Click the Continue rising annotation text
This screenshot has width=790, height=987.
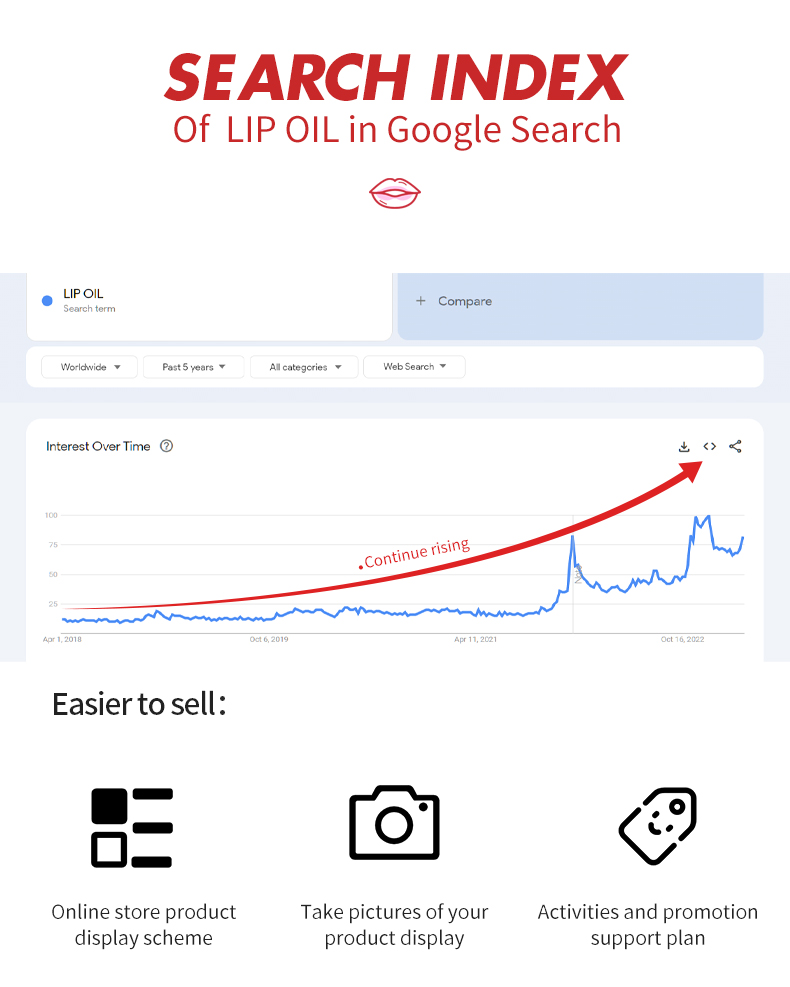(x=416, y=553)
